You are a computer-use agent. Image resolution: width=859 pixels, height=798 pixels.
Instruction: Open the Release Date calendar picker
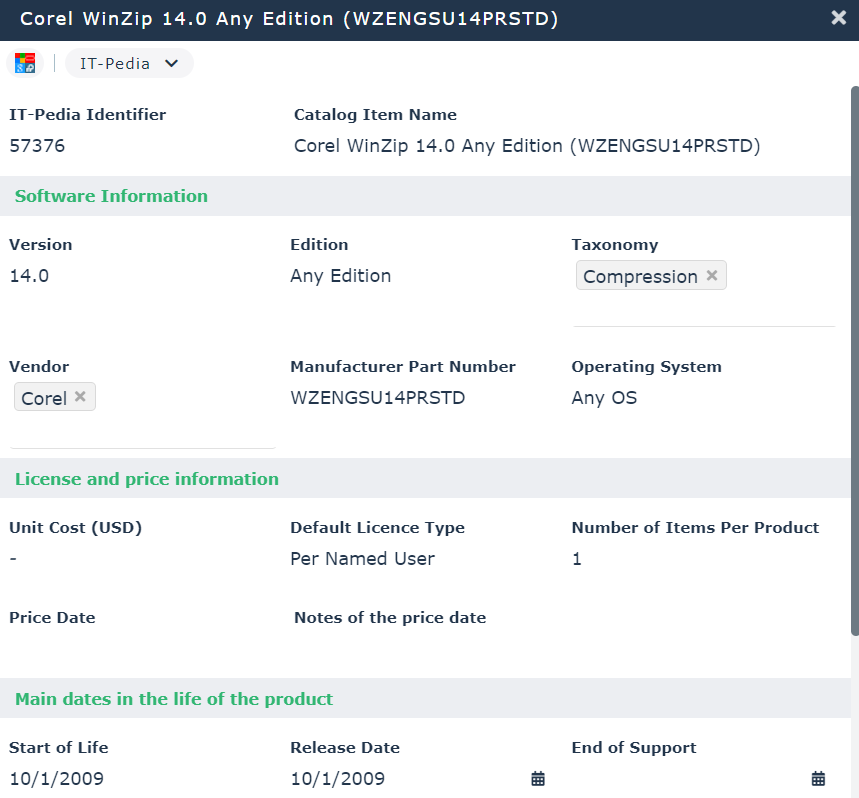[x=537, y=778]
